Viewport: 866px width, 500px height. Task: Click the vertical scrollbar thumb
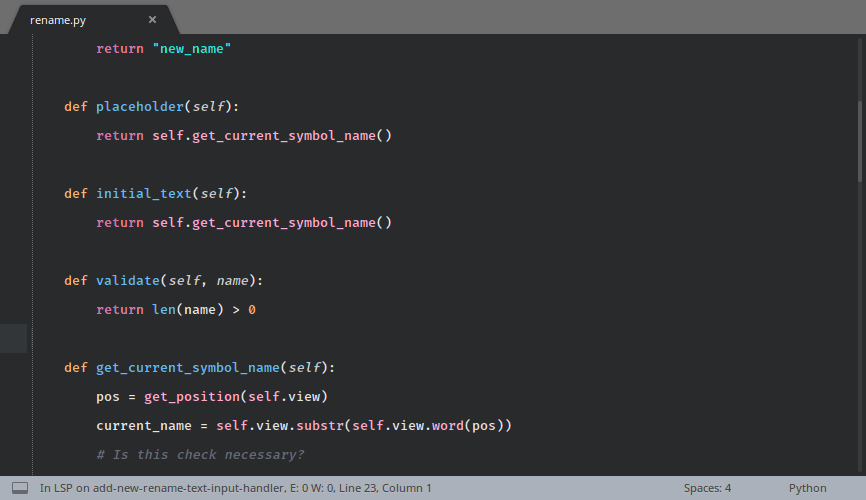click(x=860, y=141)
